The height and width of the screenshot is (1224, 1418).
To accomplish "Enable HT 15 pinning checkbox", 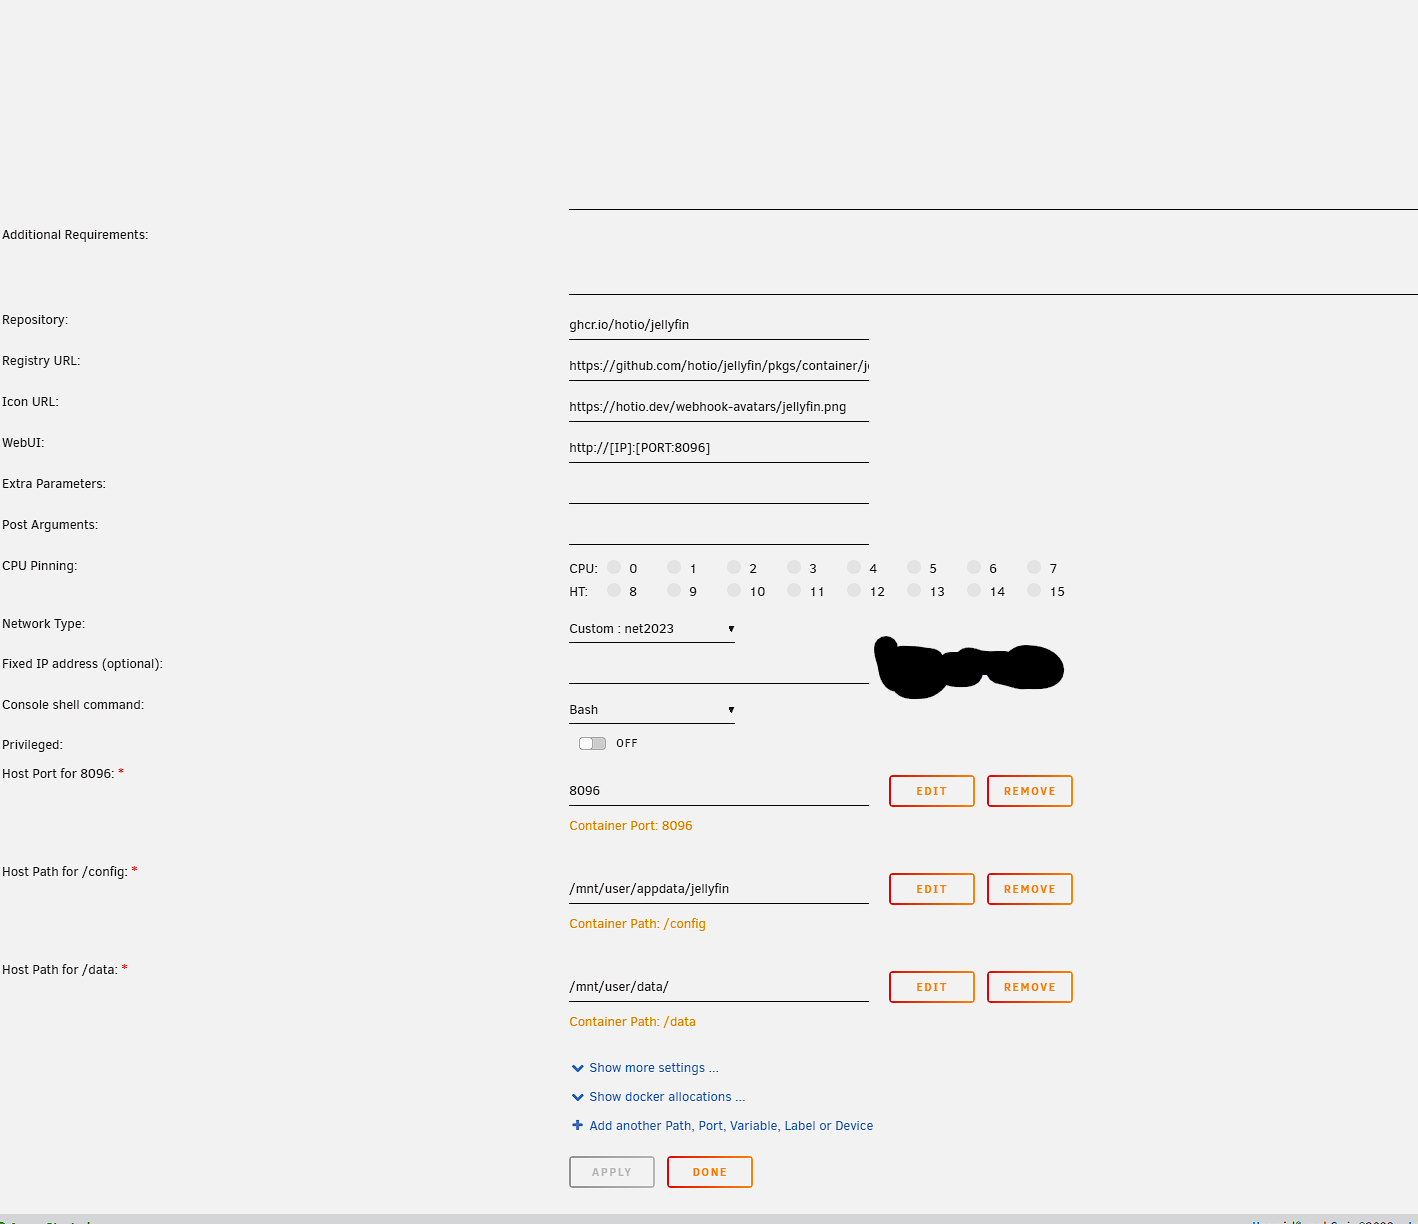I will point(1034,590).
